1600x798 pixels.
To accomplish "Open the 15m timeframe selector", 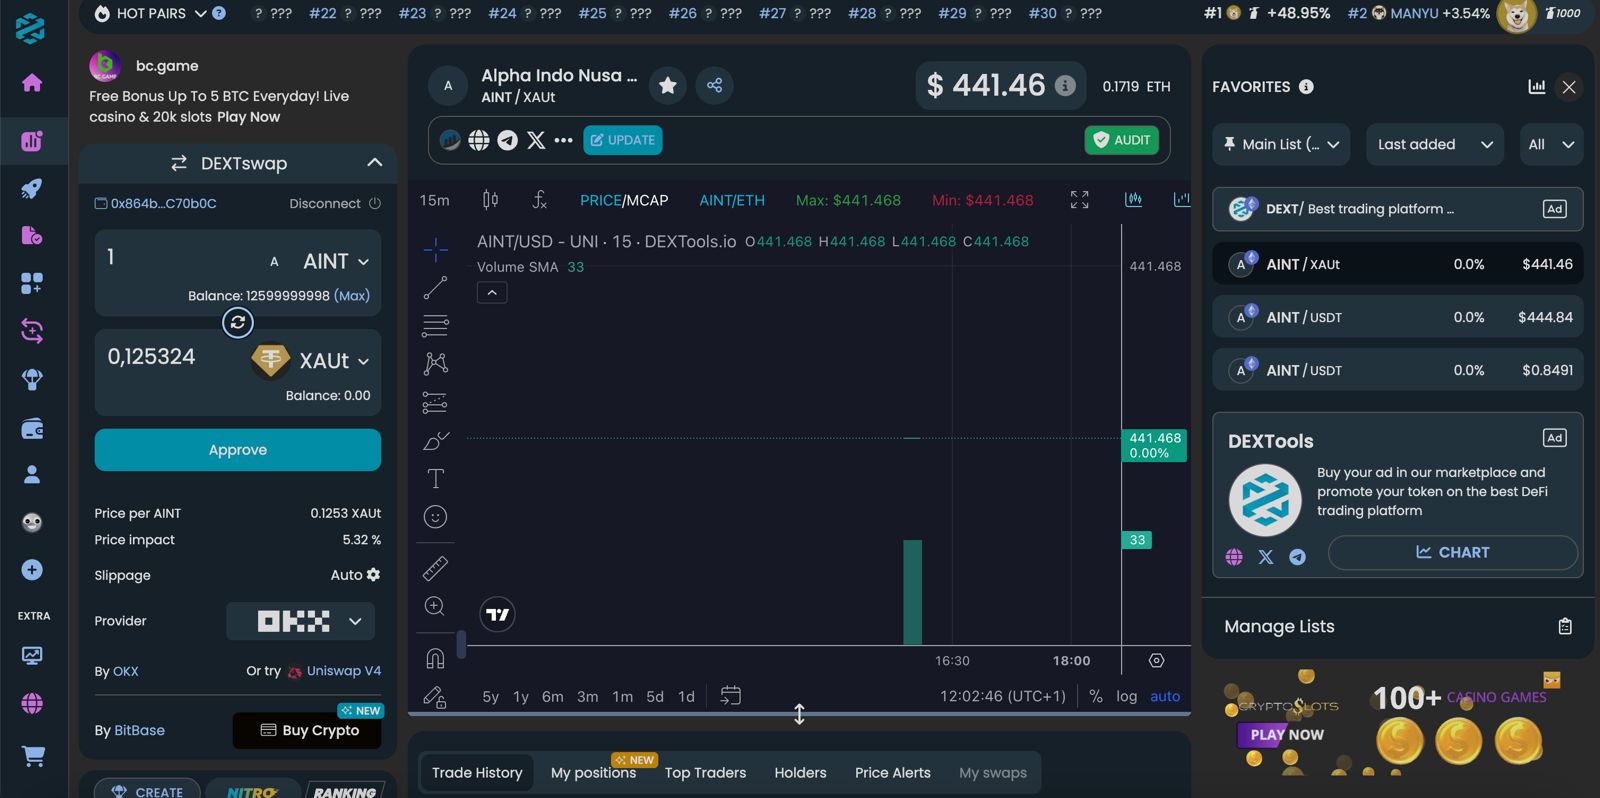I will click(x=434, y=200).
